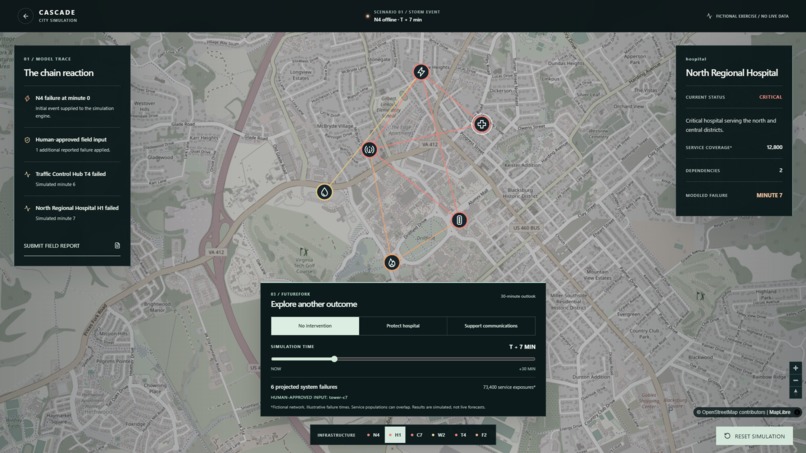The image size is (806, 453).
Task: Select the hospital node with medical cross
Action: click(481, 124)
